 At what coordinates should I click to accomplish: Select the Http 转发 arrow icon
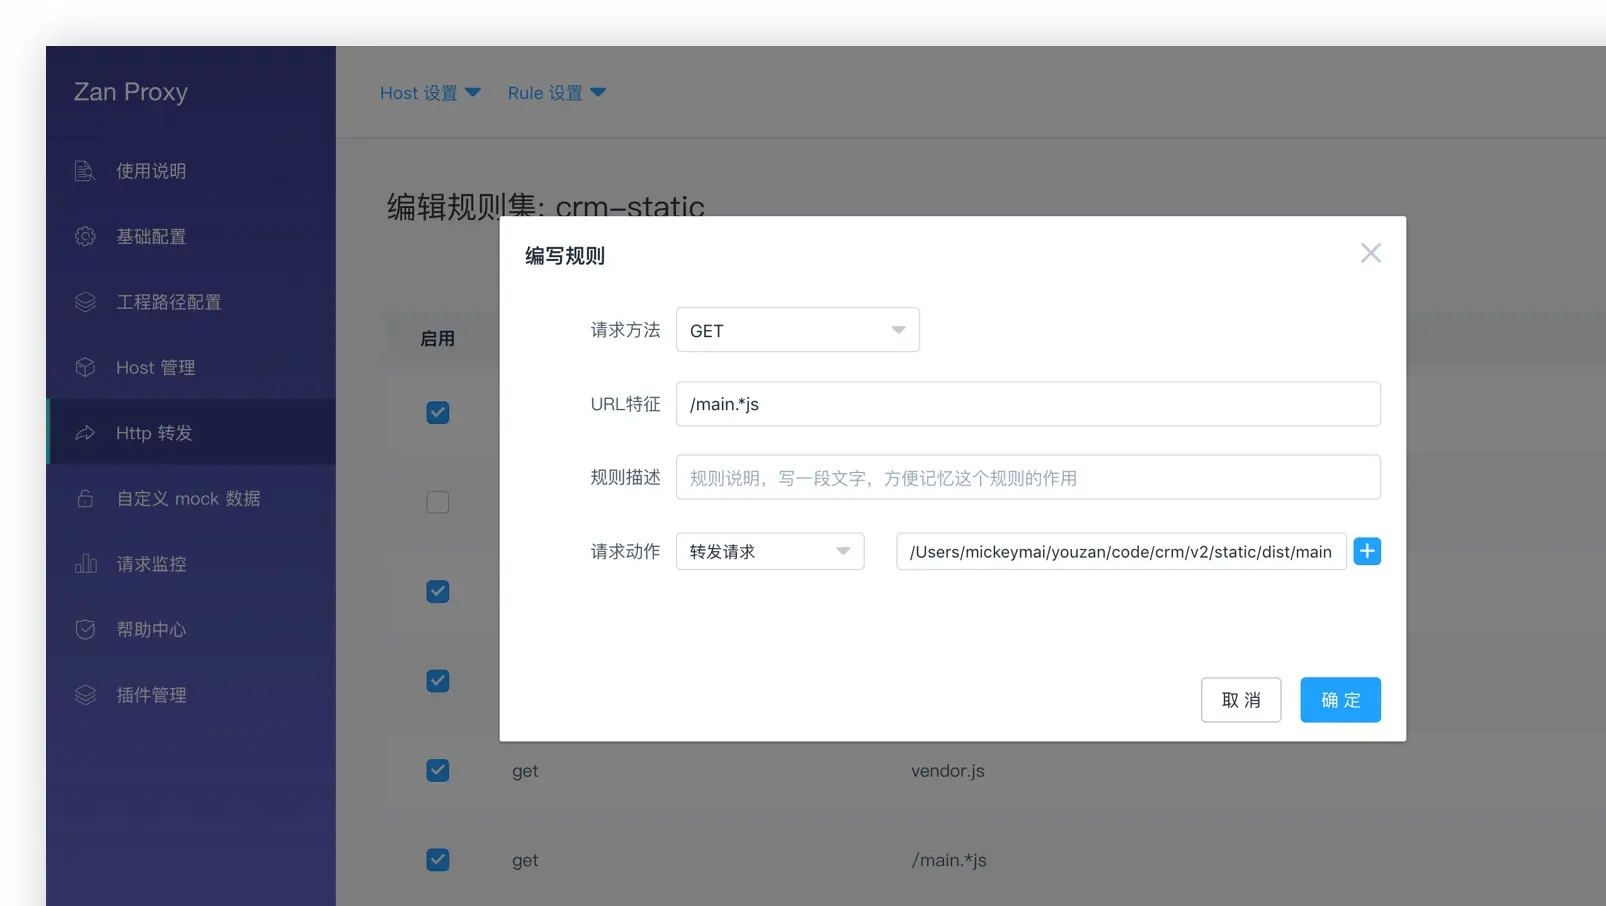point(85,432)
